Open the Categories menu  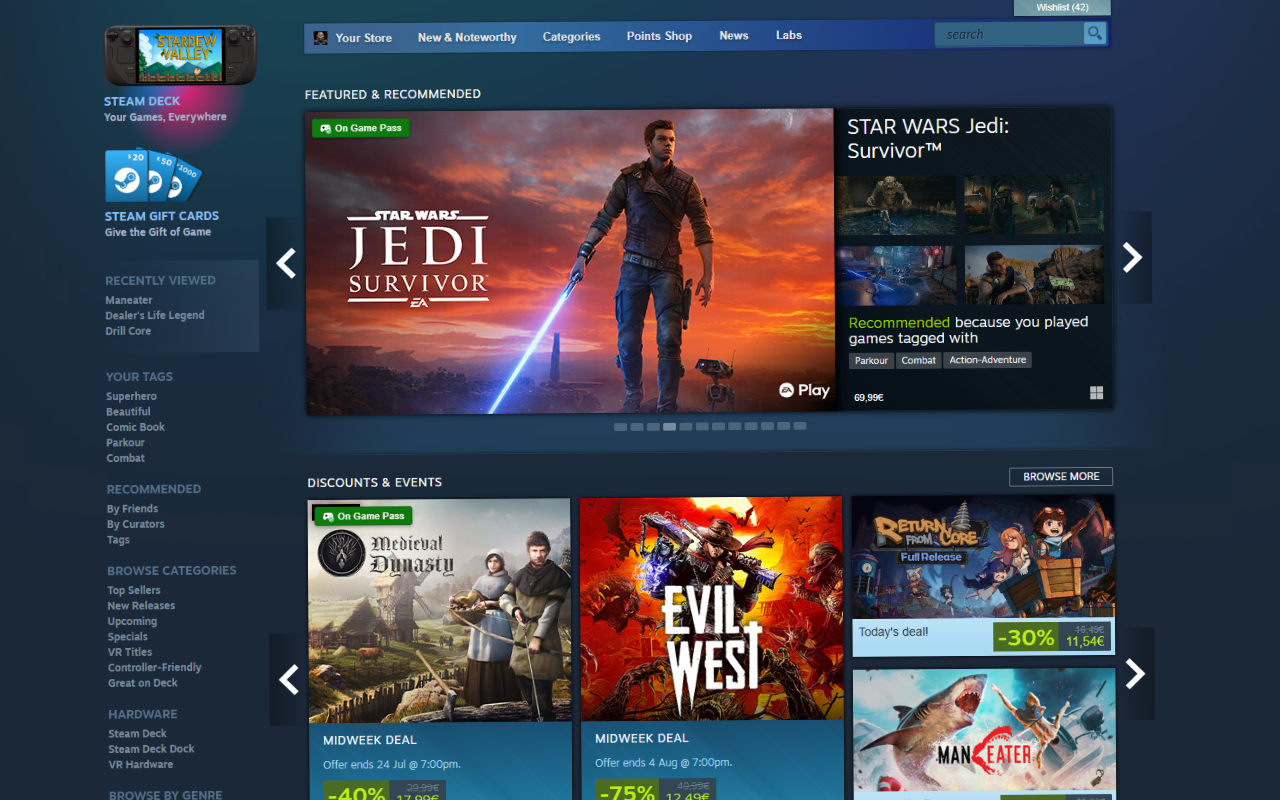click(x=571, y=36)
